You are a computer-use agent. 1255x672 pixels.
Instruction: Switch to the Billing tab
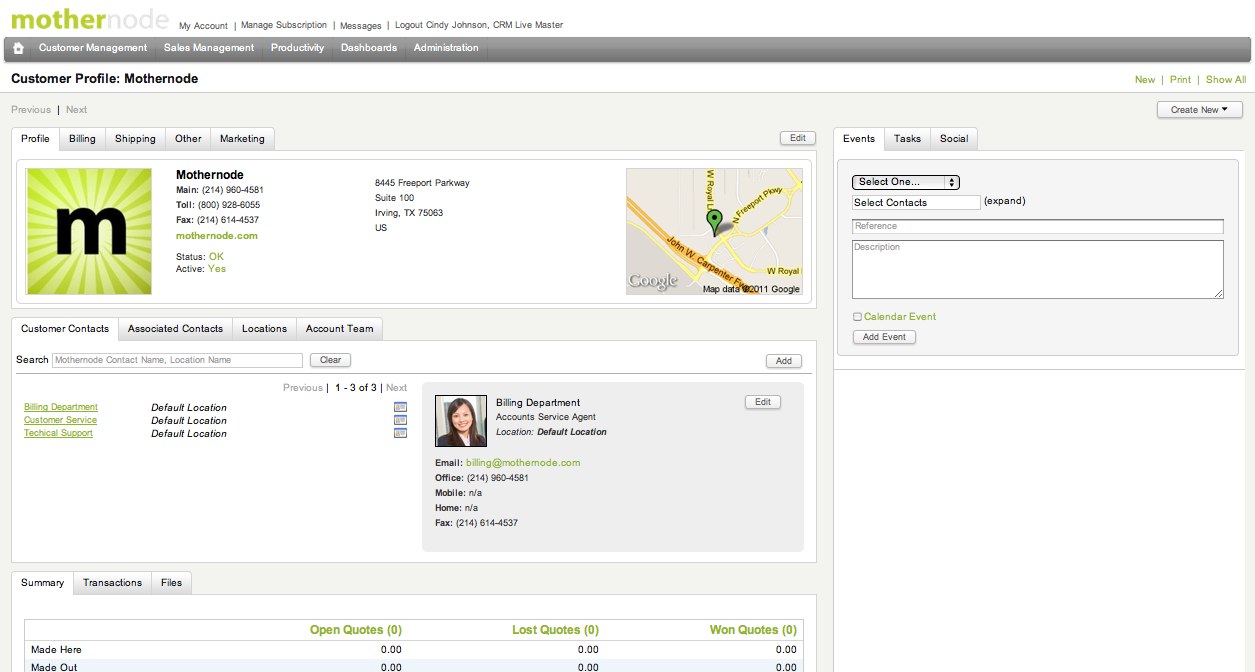pyautogui.click(x=82, y=139)
